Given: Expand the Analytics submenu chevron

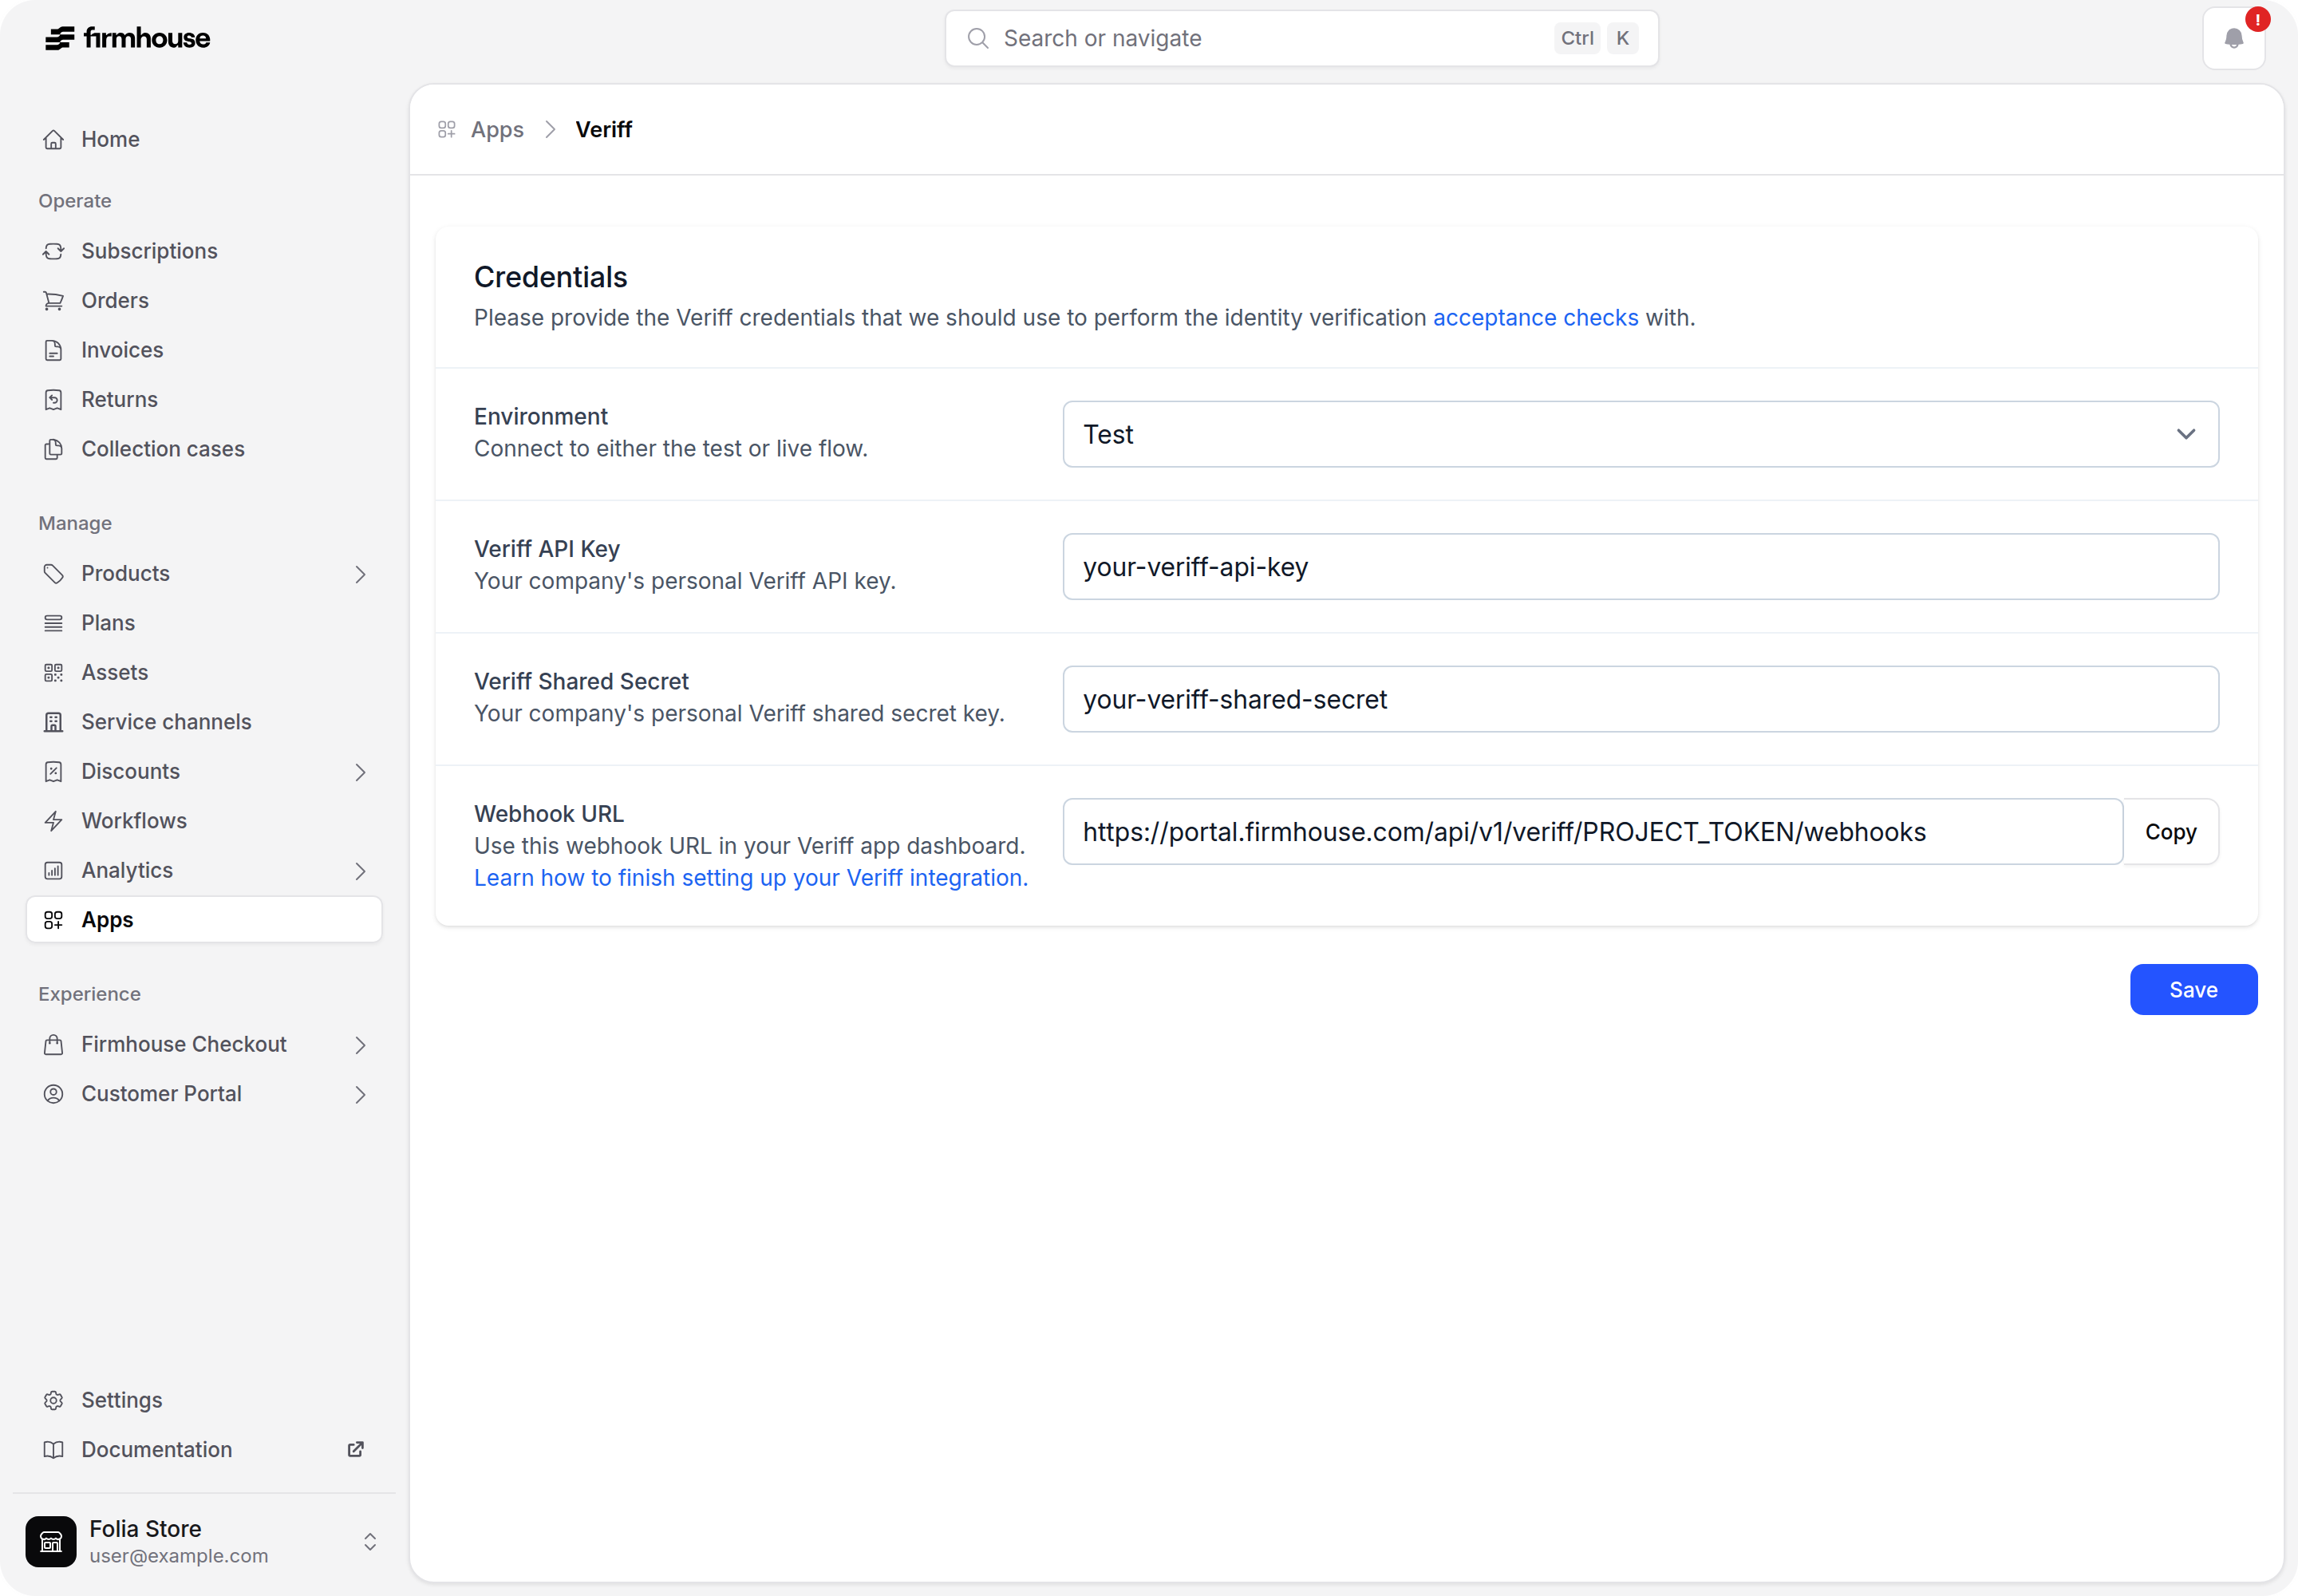Looking at the screenshot, I should coord(360,871).
